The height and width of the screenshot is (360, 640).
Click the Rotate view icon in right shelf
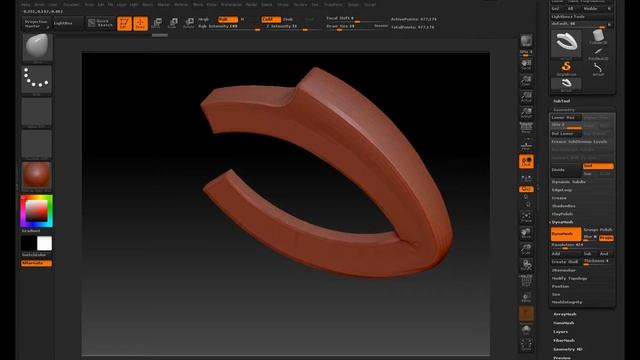526,265
